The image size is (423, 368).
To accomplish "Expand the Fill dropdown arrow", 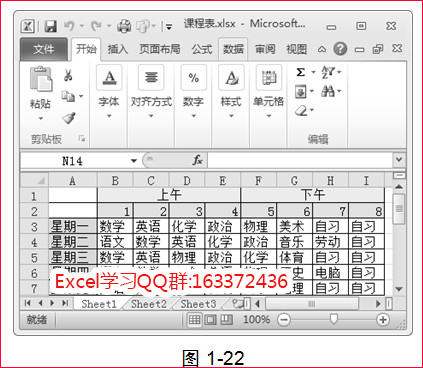I will (312, 91).
